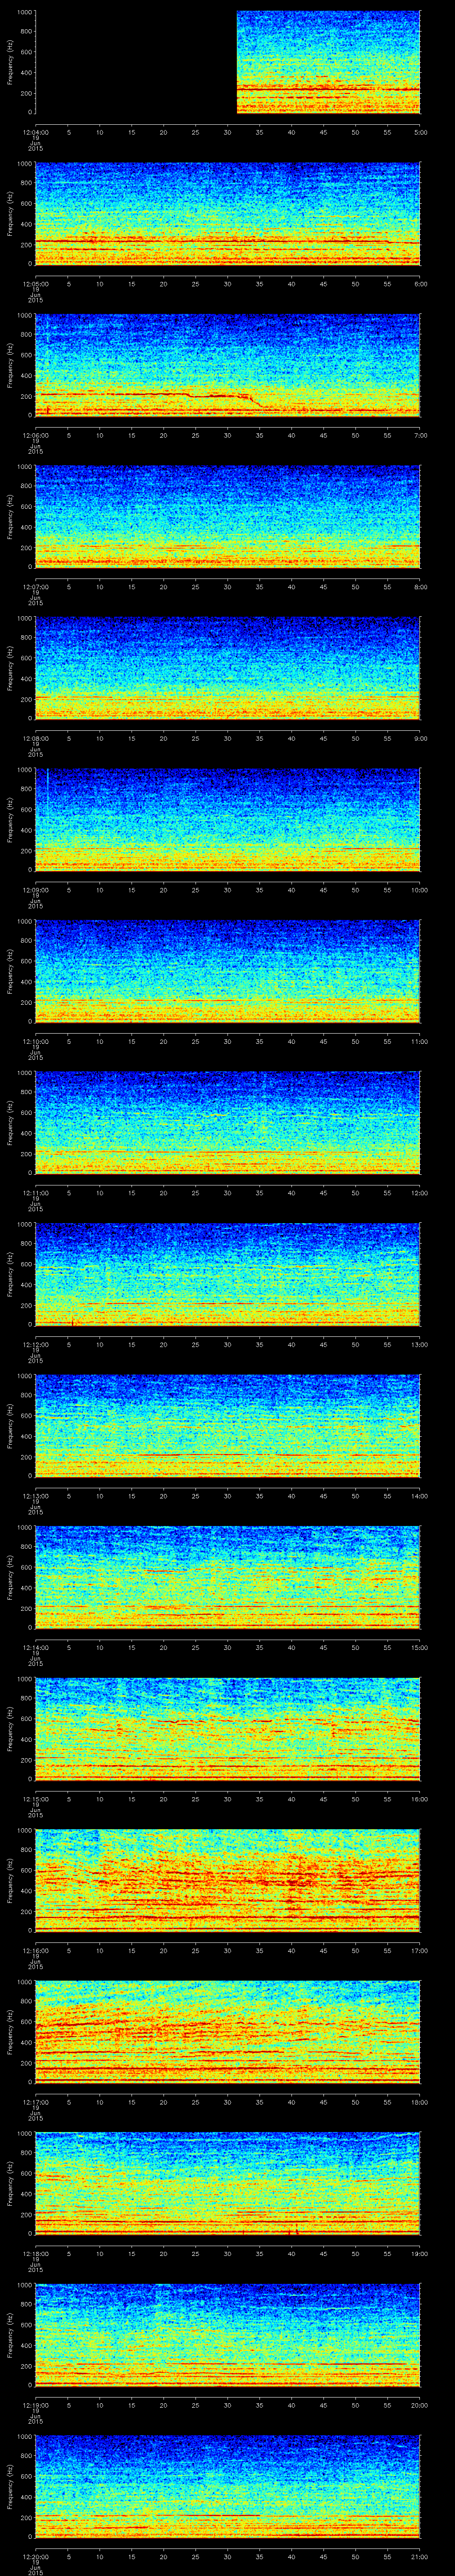
Task: Select the '12:06:00' axis time label
Action: [36, 435]
